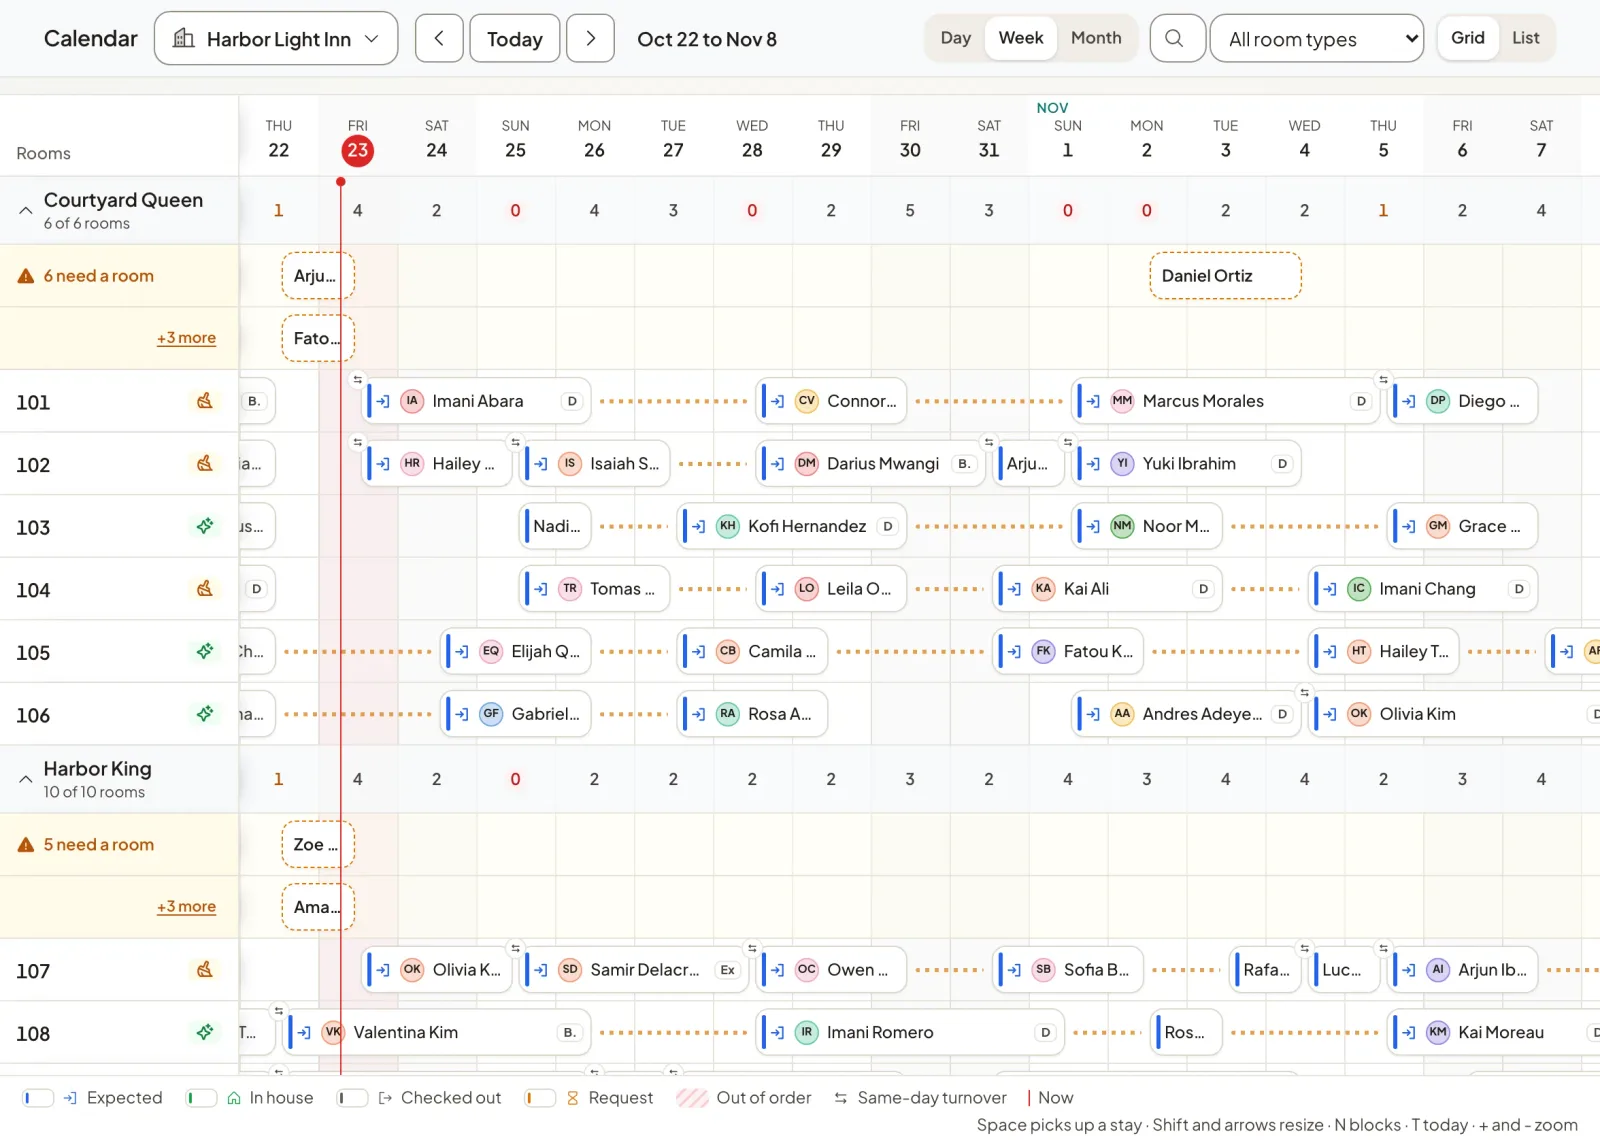1600x1147 pixels.
Task: Select List layout
Action: (1525, 38)
